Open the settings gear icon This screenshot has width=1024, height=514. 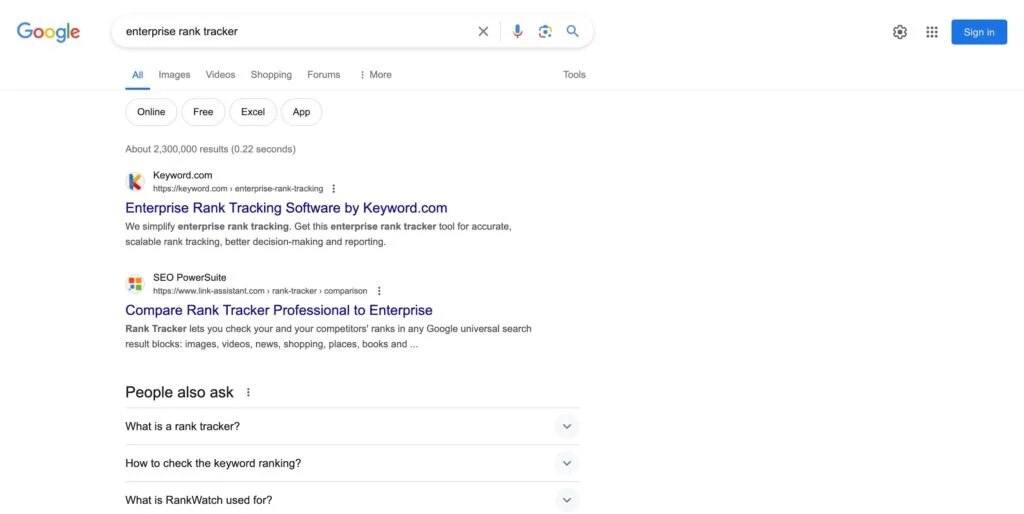pyautogui.click(x=900, y=32)
